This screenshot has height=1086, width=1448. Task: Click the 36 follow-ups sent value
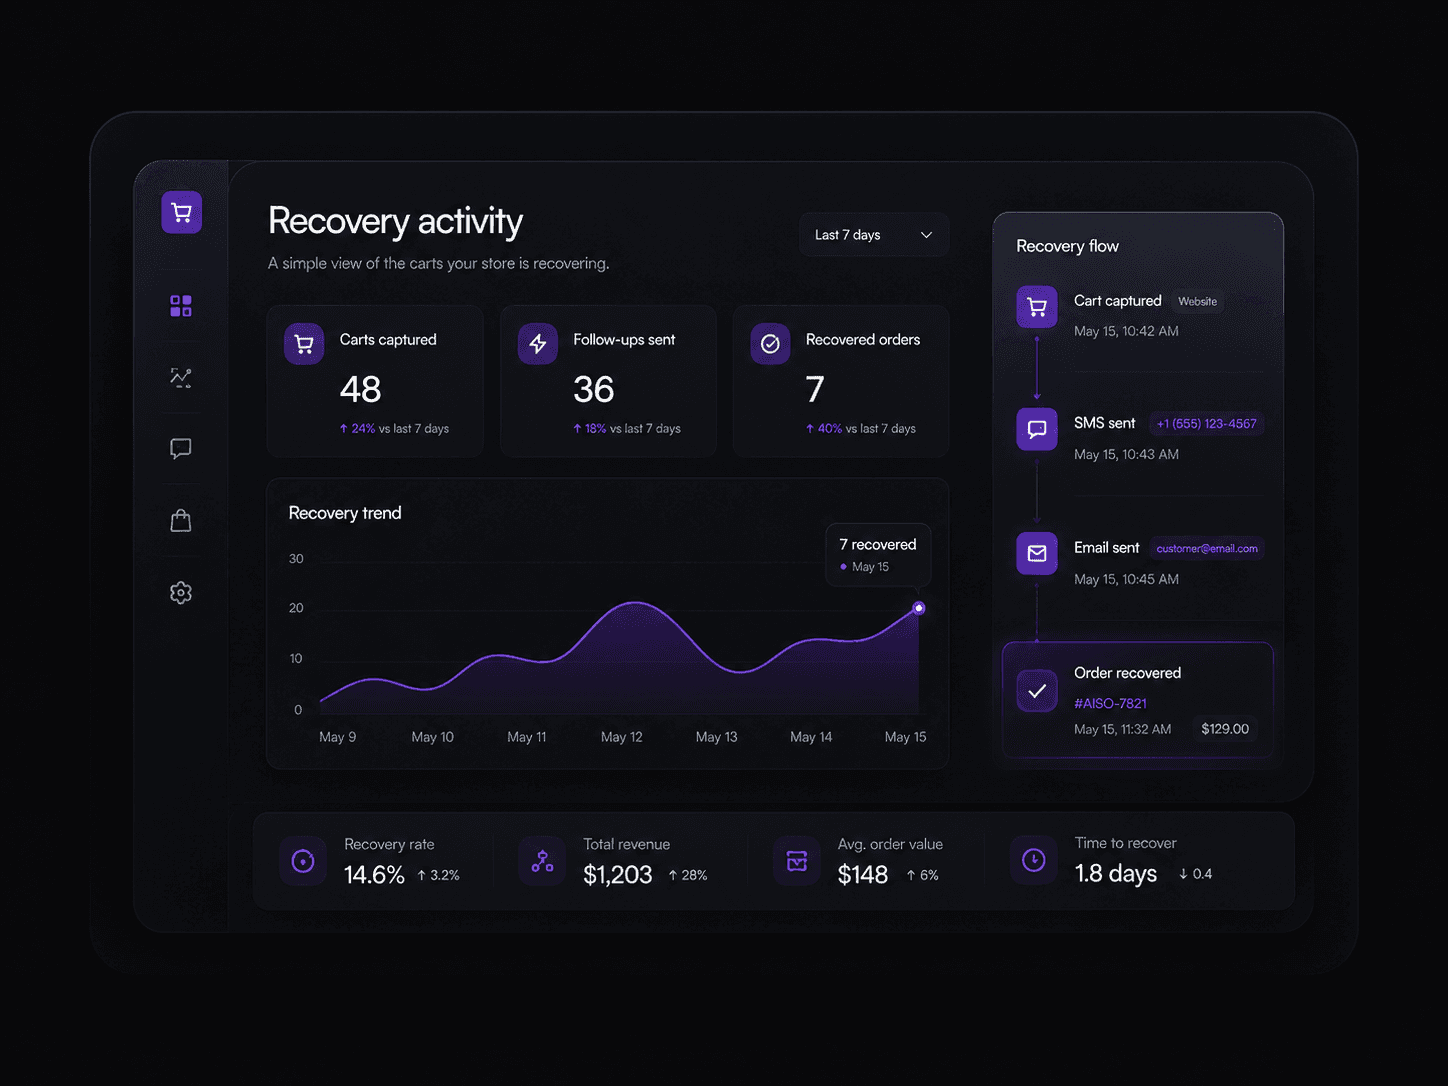(593, 389)
